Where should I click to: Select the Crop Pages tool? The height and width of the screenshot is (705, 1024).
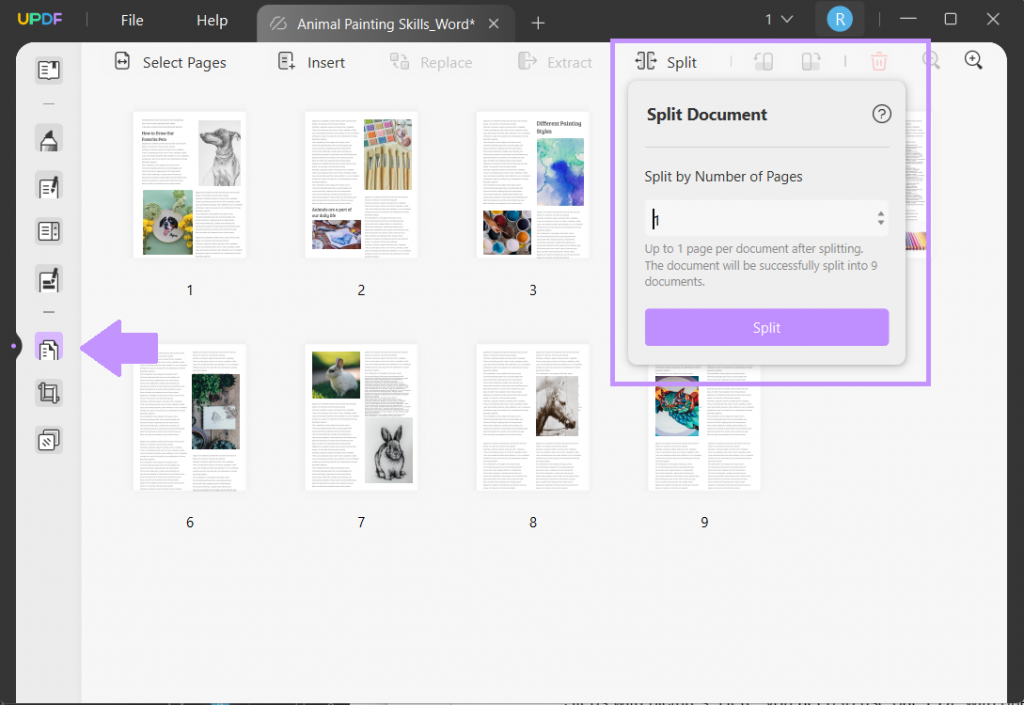point(48,392)
